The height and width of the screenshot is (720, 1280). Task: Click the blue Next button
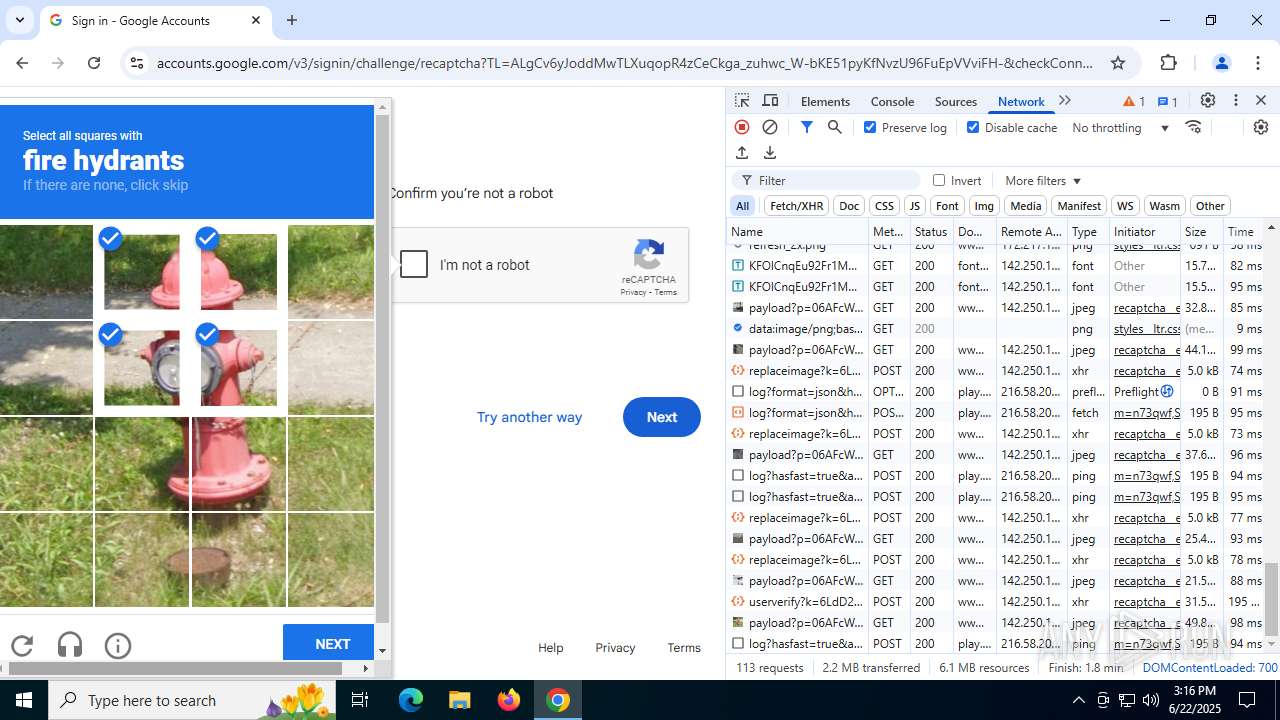[x=661, y=417]
